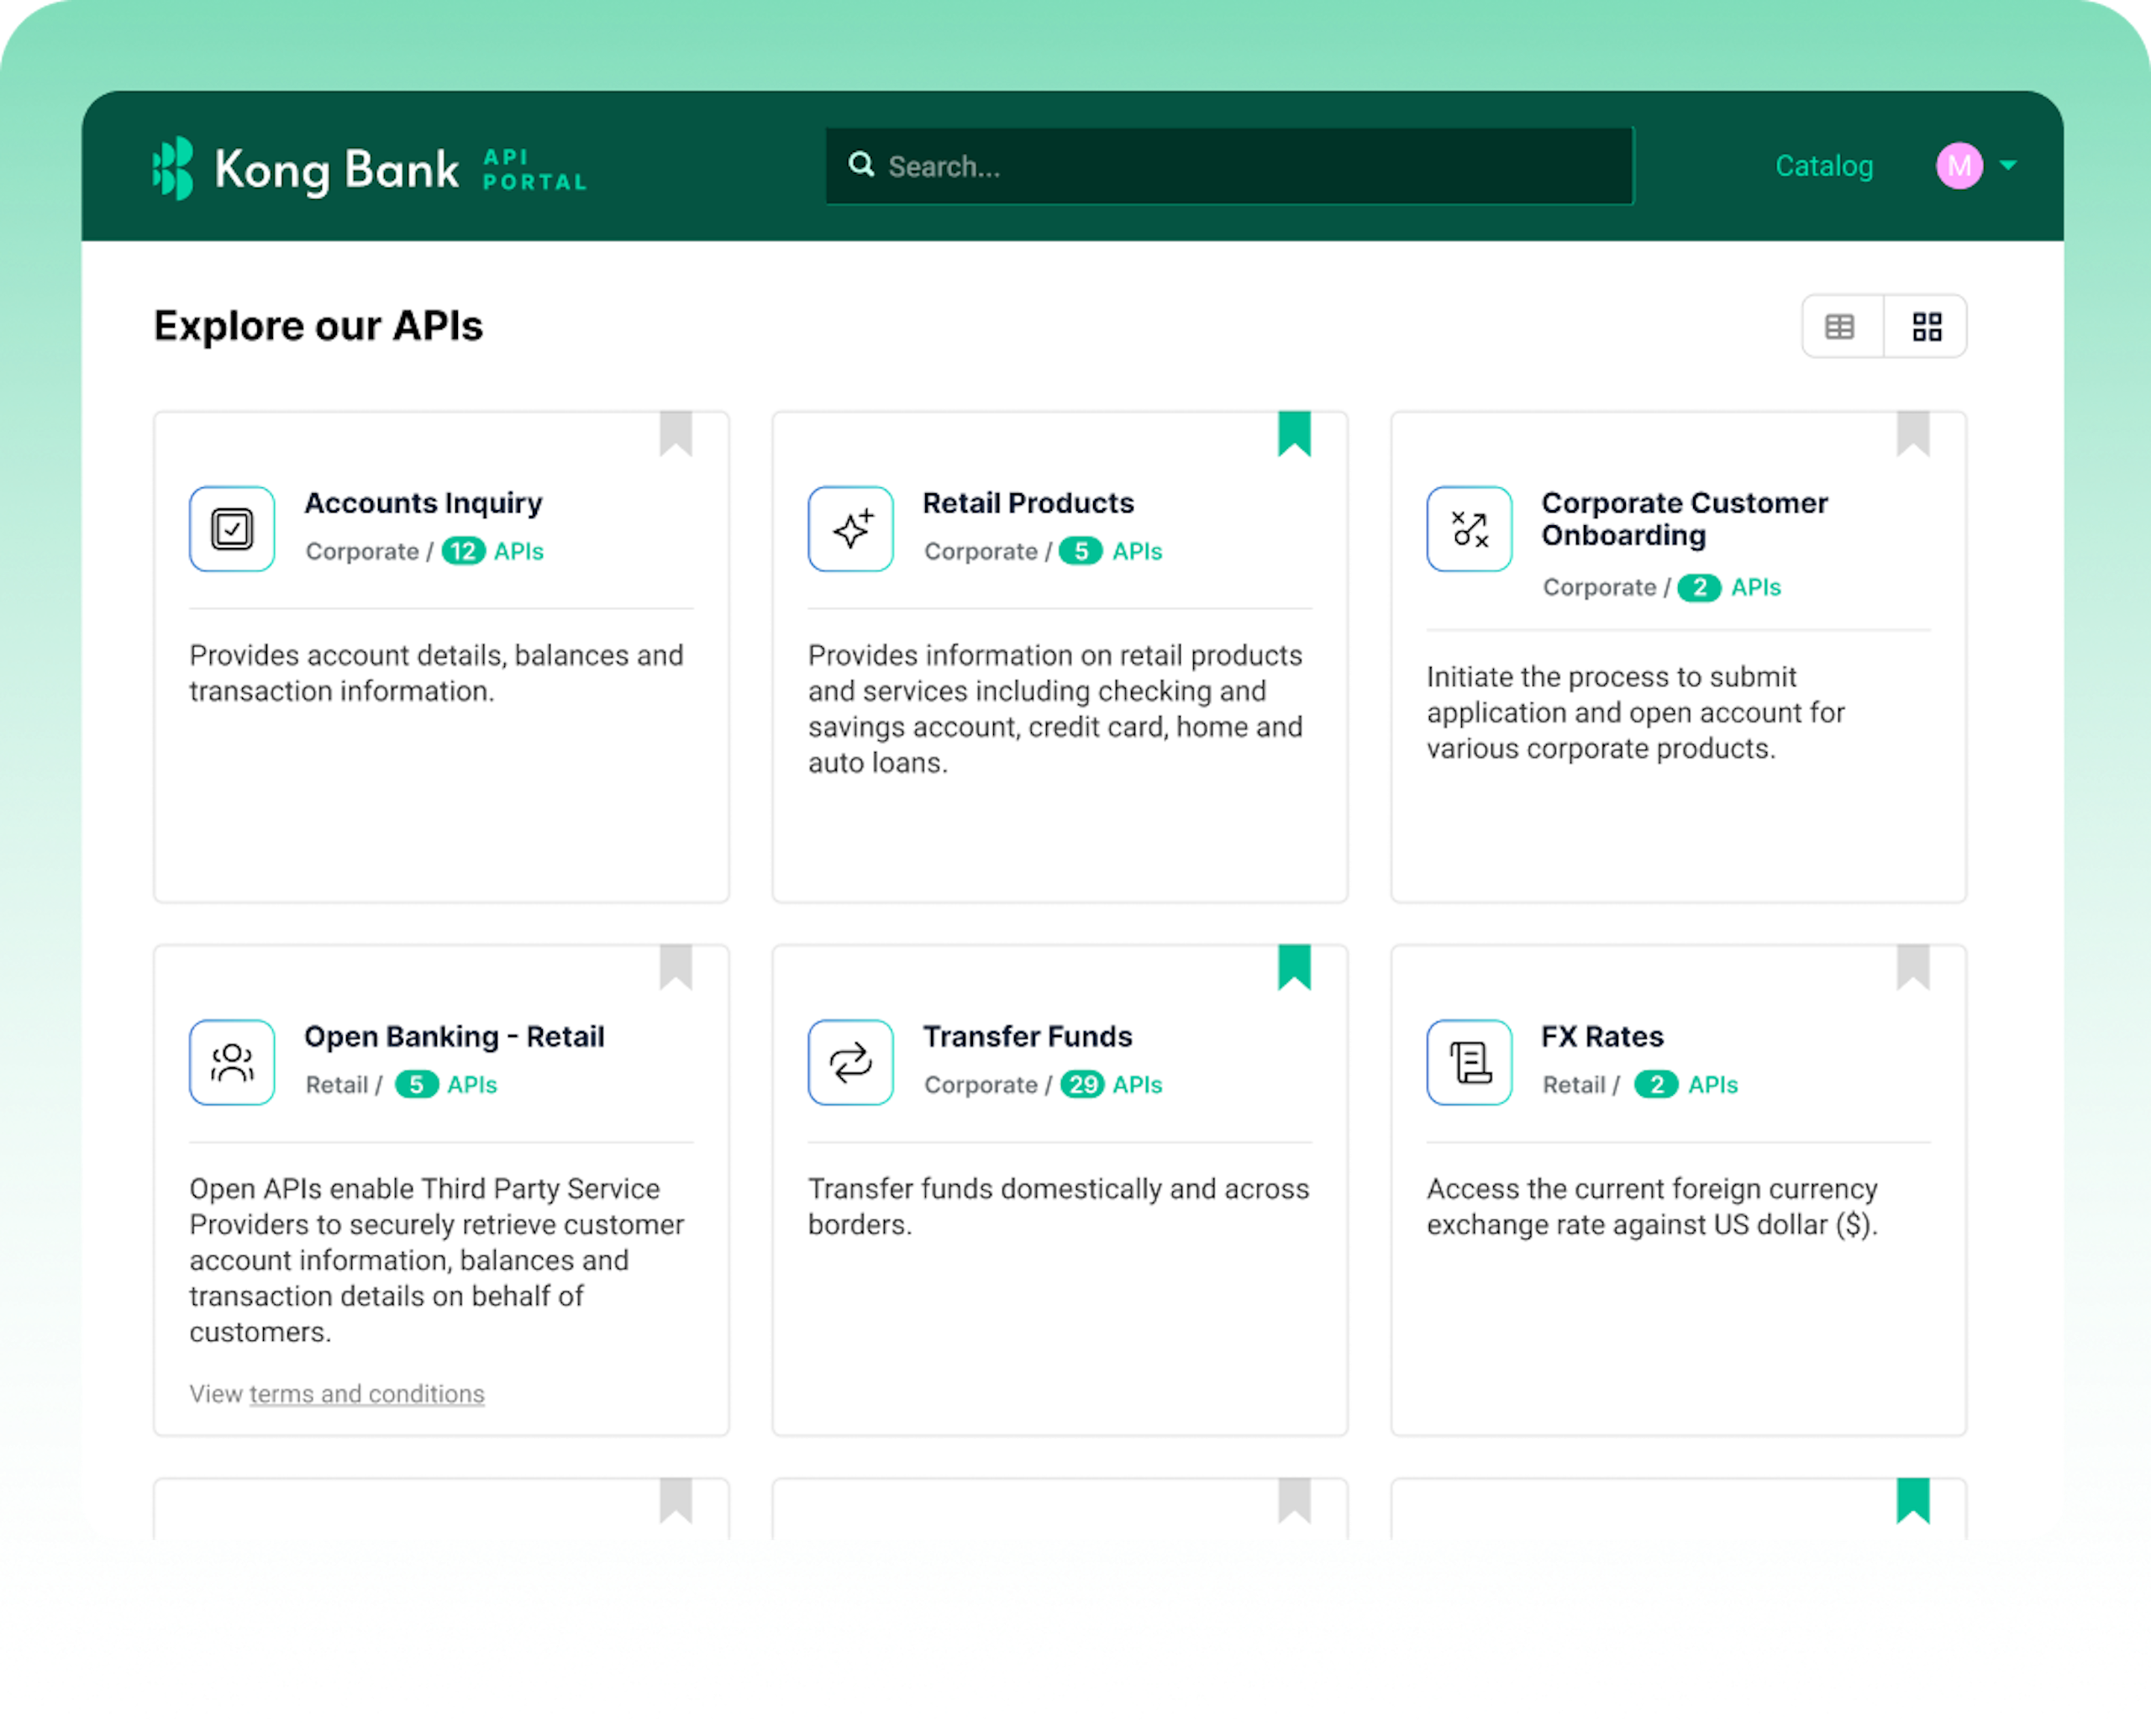Open the Catalog navigation item

coord(1823,166)
